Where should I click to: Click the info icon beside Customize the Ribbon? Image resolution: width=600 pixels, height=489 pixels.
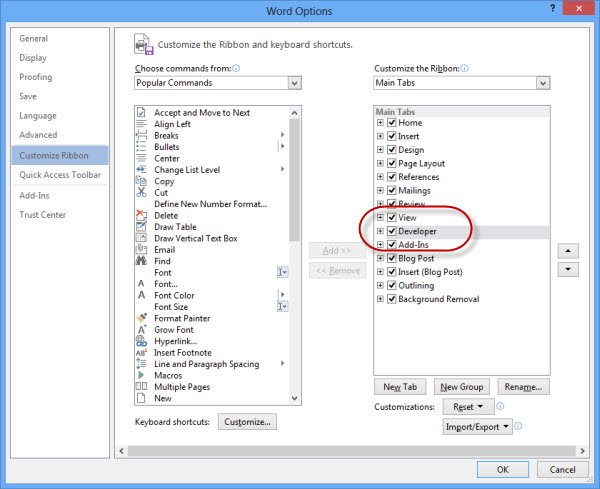(465, 68)
